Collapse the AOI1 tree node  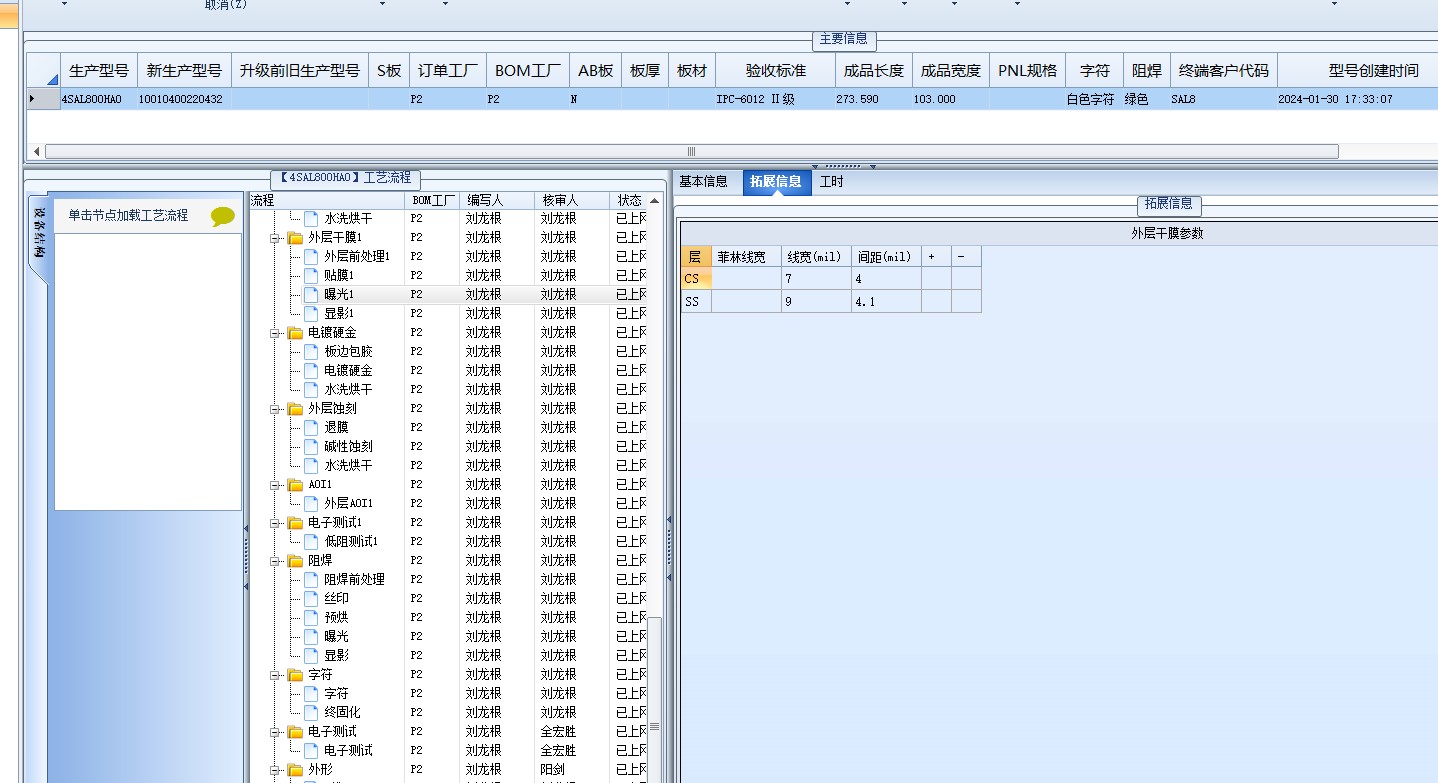275,485
